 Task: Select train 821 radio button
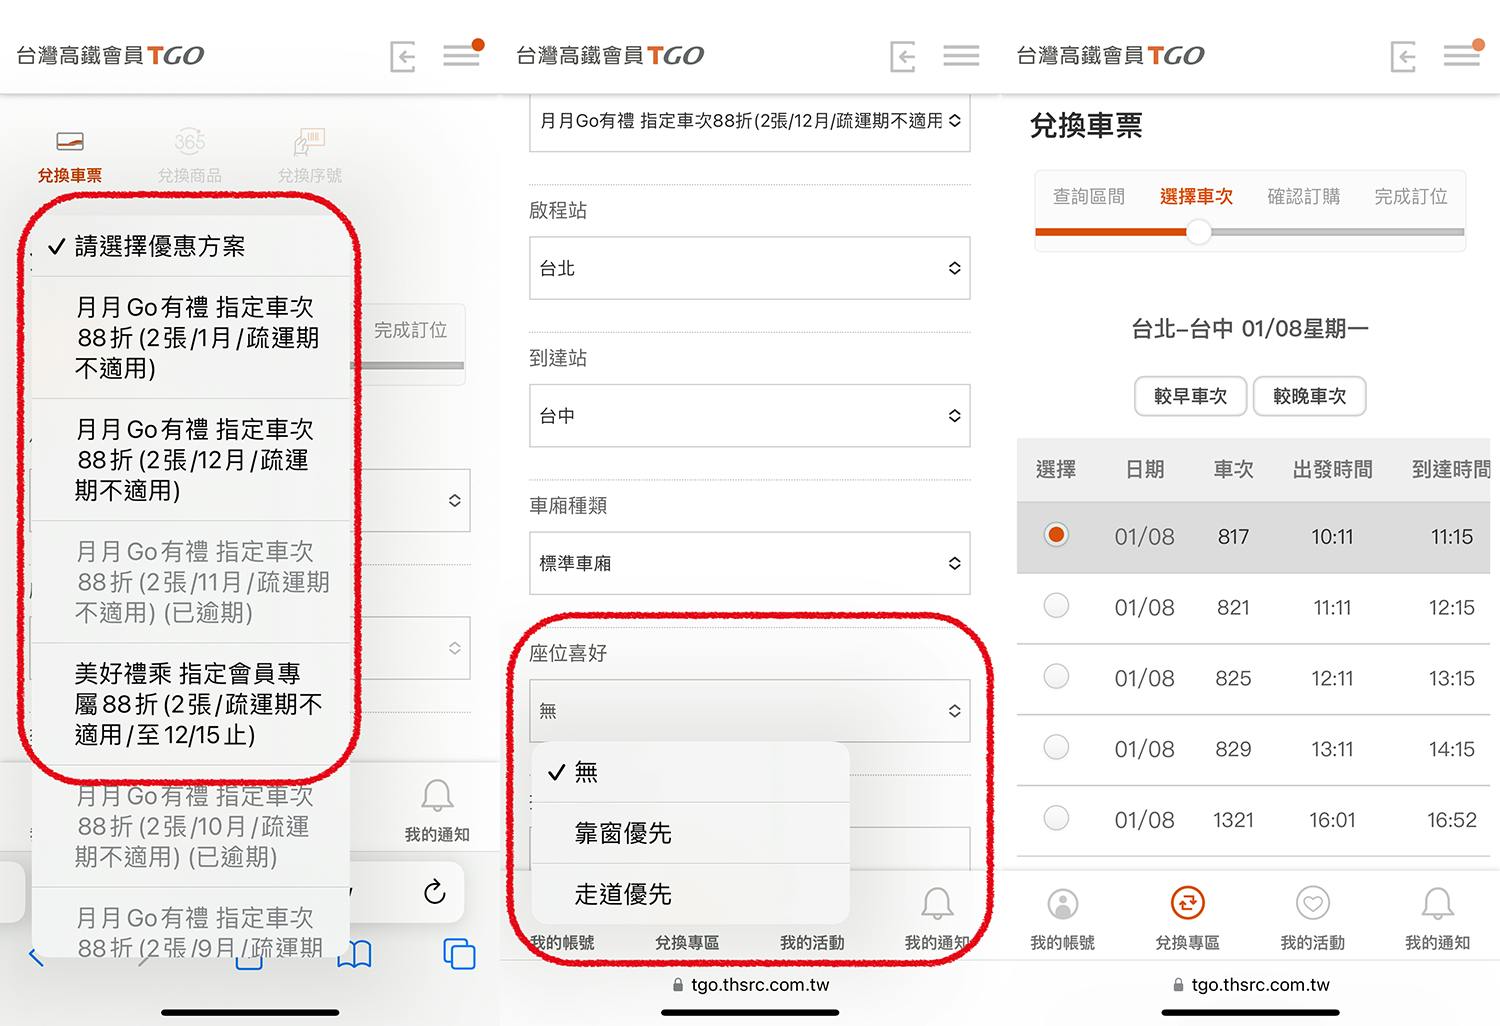point(1056,606)
